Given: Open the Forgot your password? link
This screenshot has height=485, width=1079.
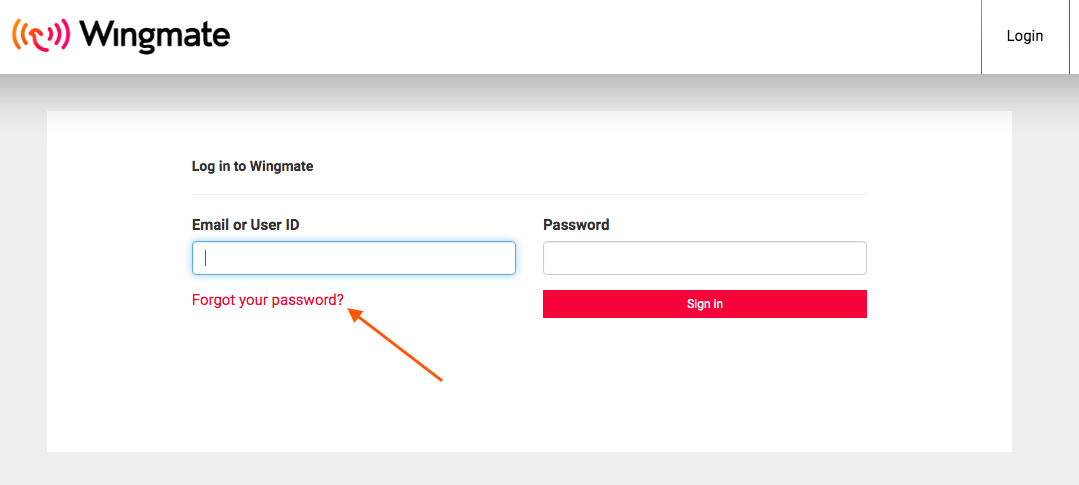Looking at the screenshot, I should (x=268, y=300).
